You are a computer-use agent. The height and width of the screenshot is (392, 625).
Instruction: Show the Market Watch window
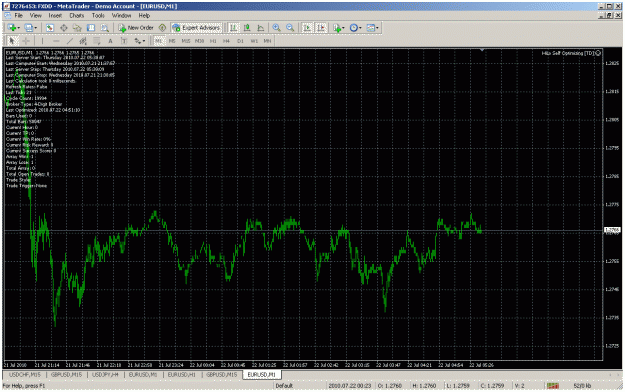click(49, 28)
